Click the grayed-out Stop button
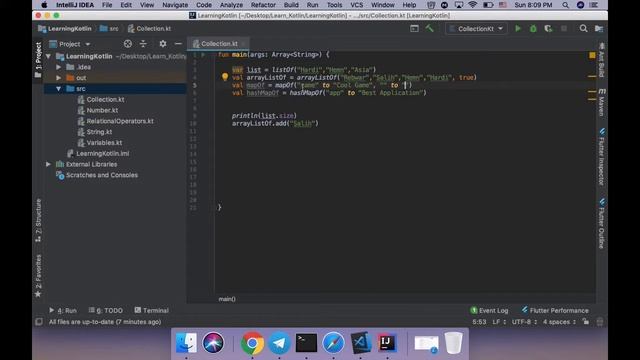640x360 pixels. click(564, 29)
